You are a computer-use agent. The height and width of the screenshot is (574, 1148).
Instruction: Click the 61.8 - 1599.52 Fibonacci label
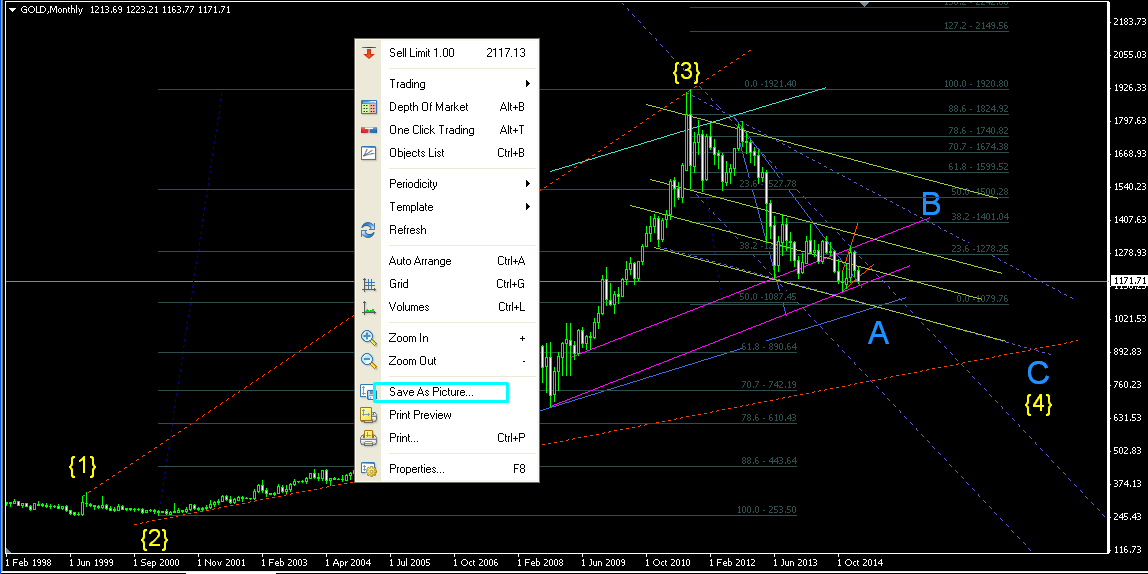[x=978, y=167]
